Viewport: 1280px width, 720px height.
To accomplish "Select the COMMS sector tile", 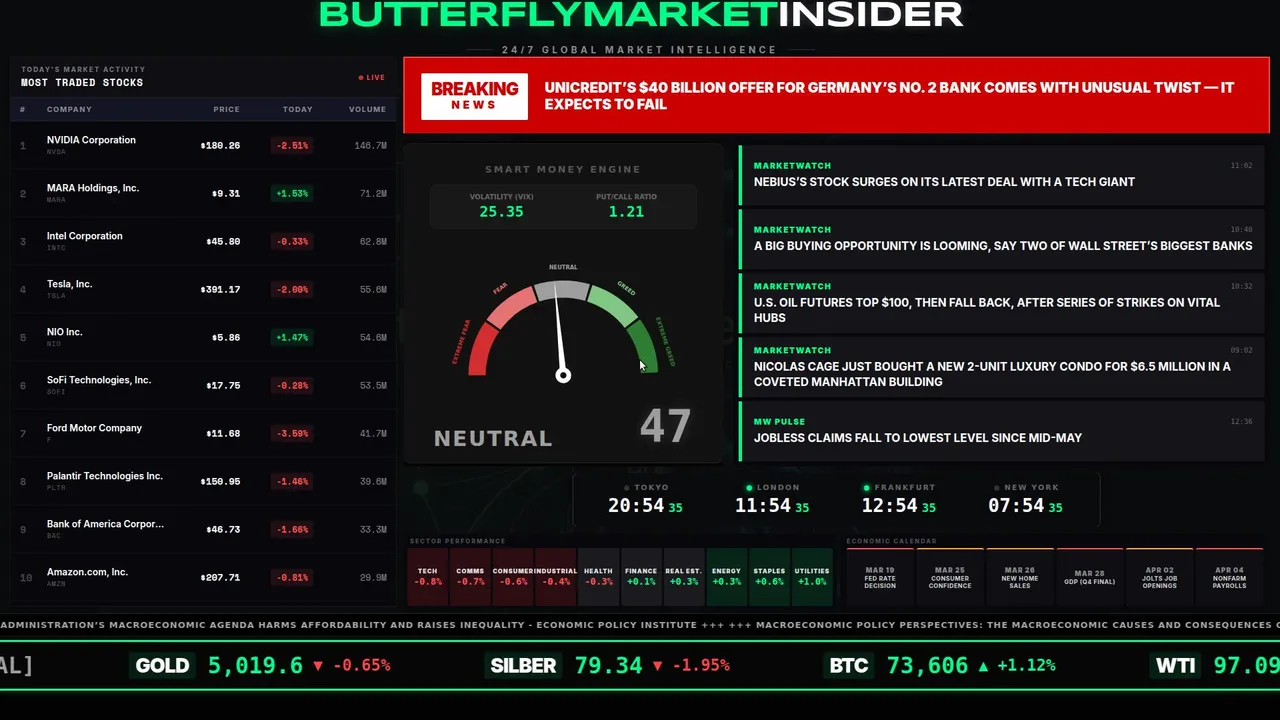I will pos(470,577).
